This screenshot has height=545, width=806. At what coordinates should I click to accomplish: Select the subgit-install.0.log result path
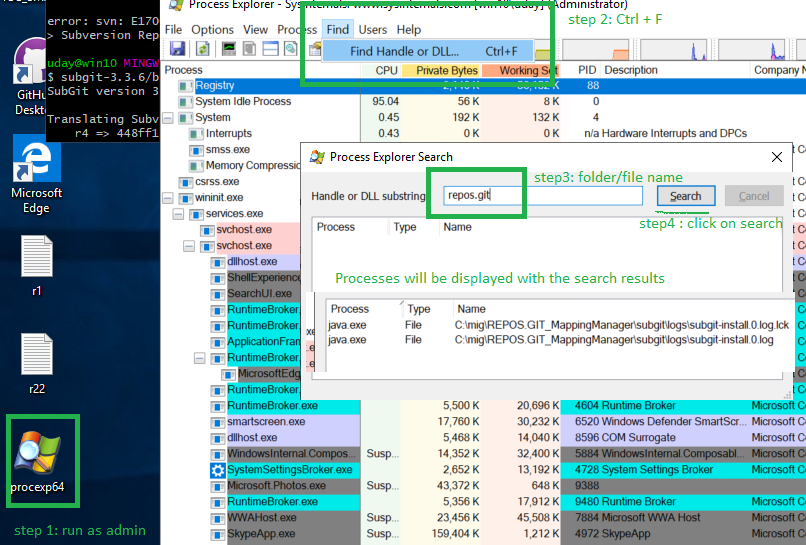click(x=614, y=340)
